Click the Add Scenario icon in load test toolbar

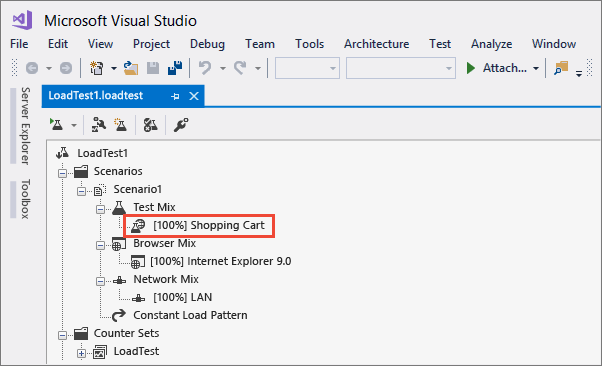[99, 125]
